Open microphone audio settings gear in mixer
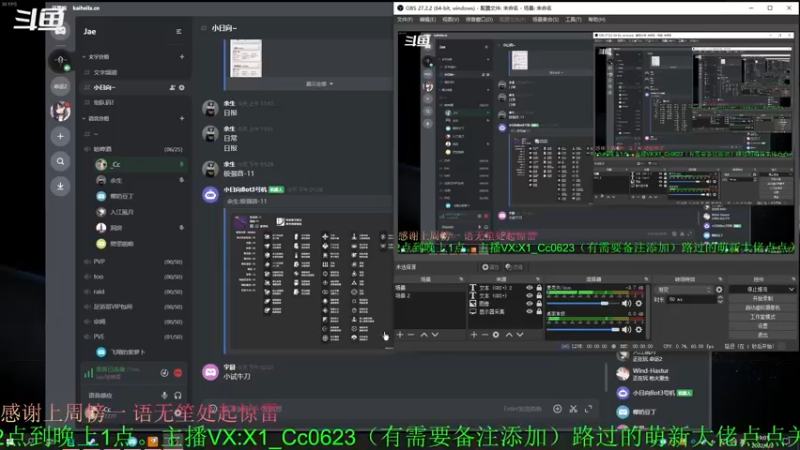This screenshot has width=800, height=450. coord(638,304)
